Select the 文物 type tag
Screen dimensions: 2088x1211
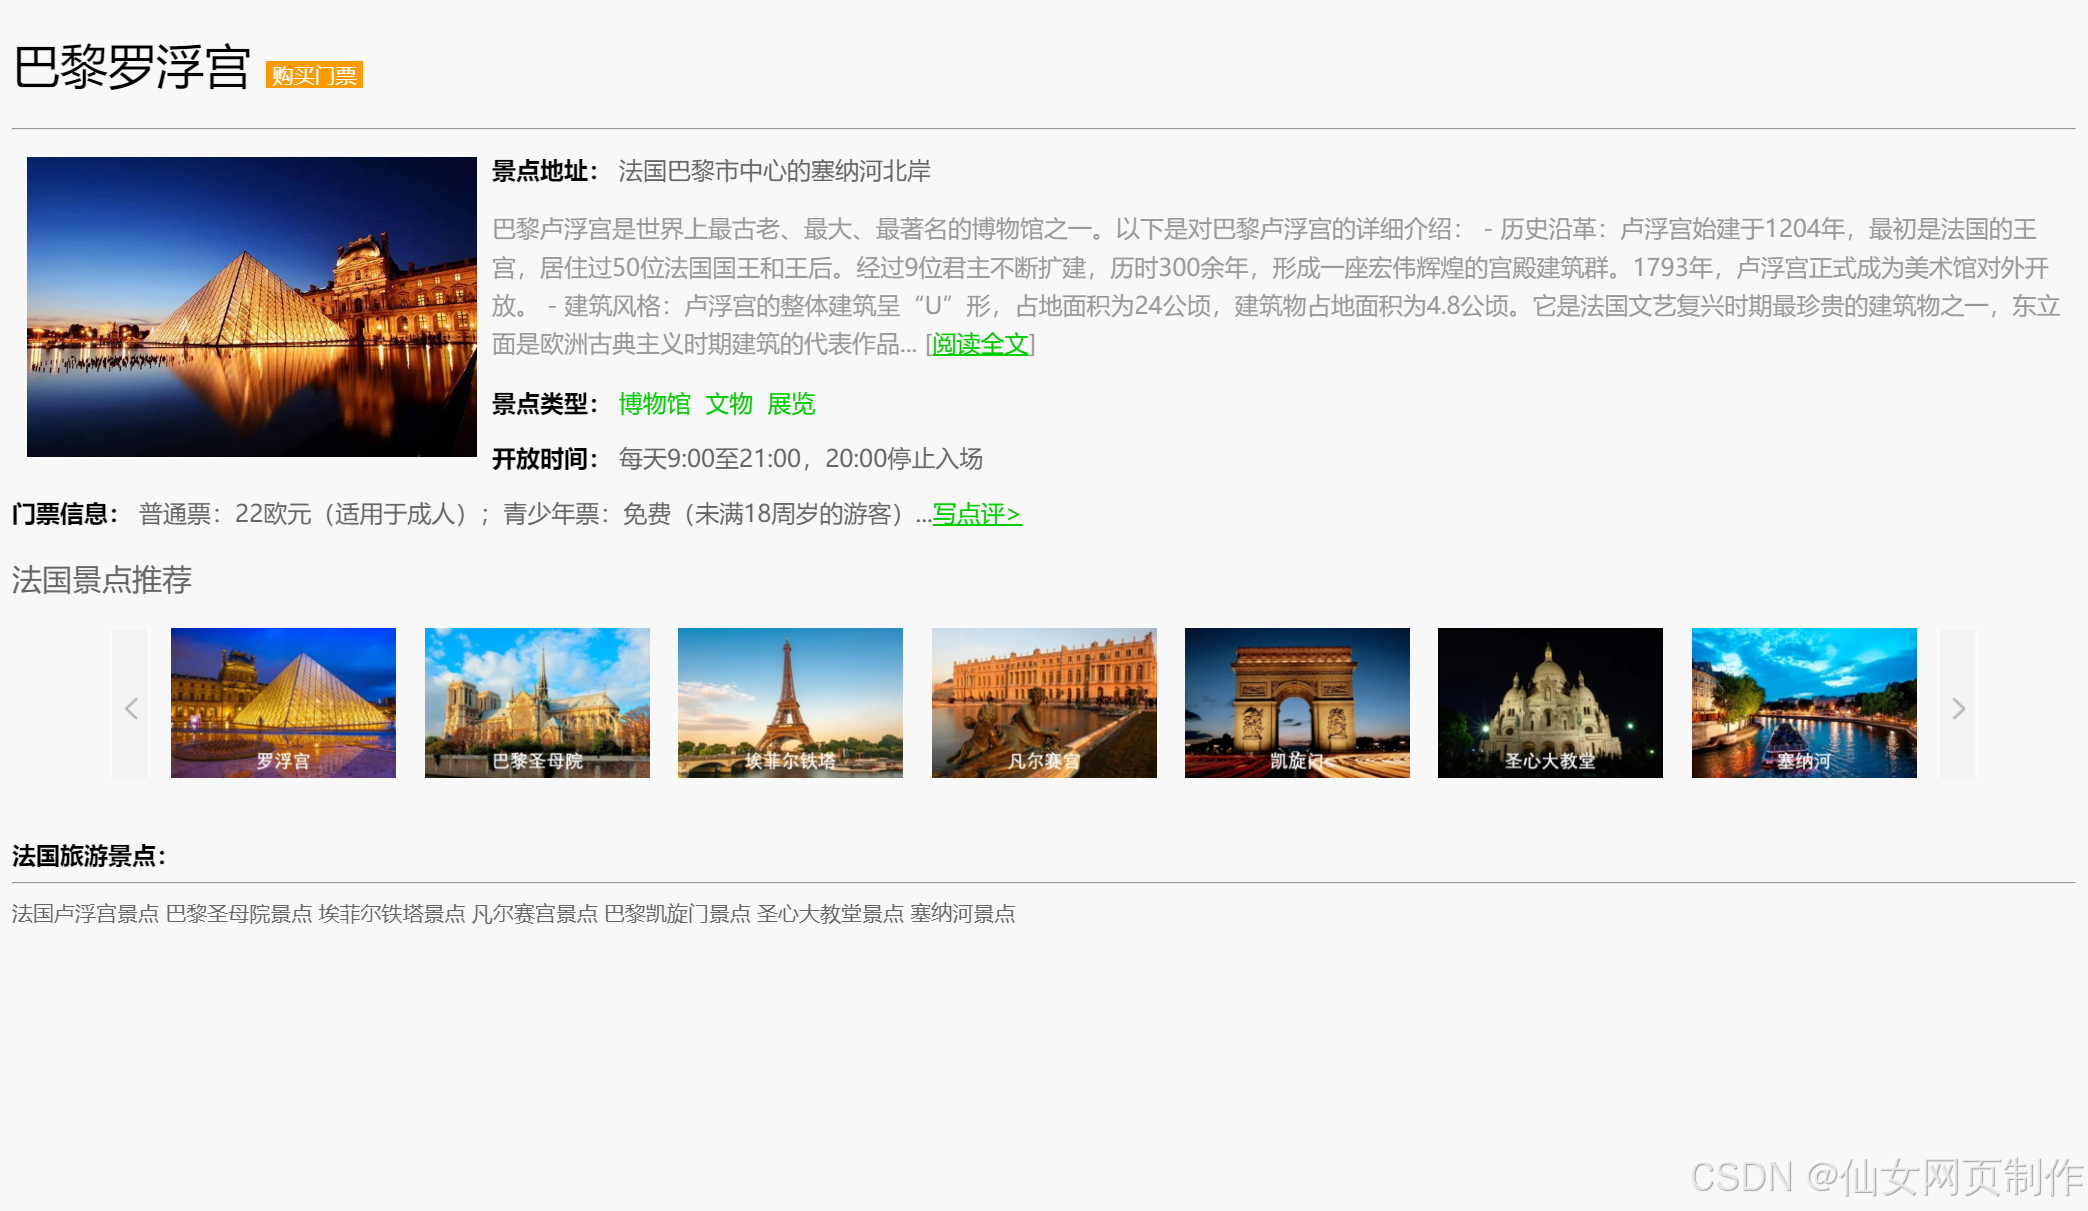click(728, 404)
